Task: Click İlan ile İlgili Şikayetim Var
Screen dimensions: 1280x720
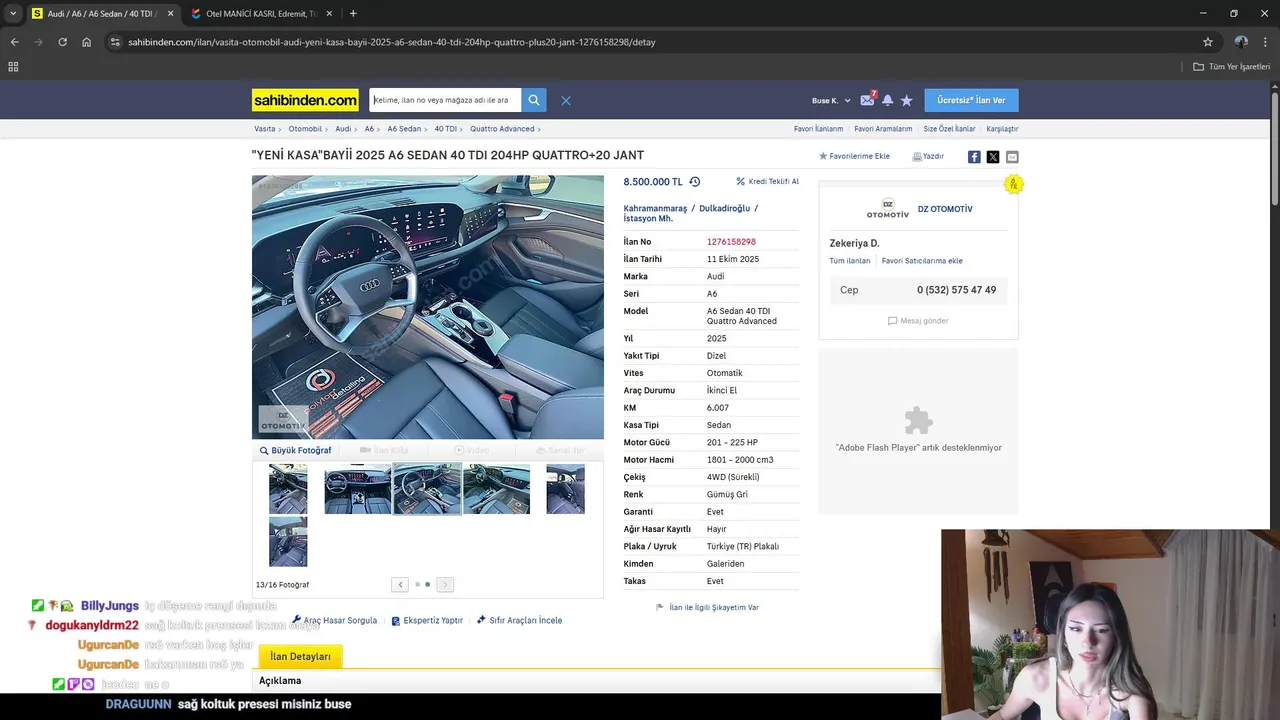Action: coord(707,607)
